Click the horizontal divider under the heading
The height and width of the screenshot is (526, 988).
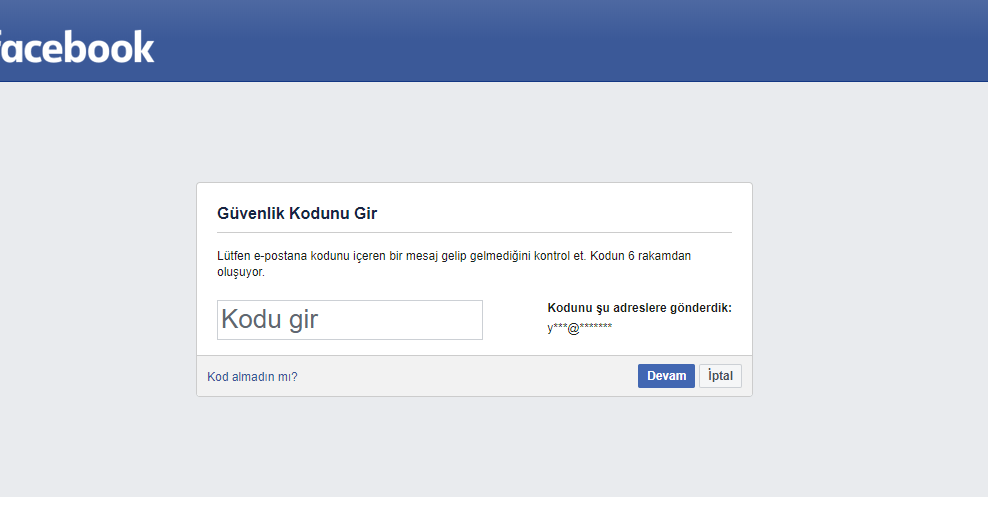(x=474, y=232)
